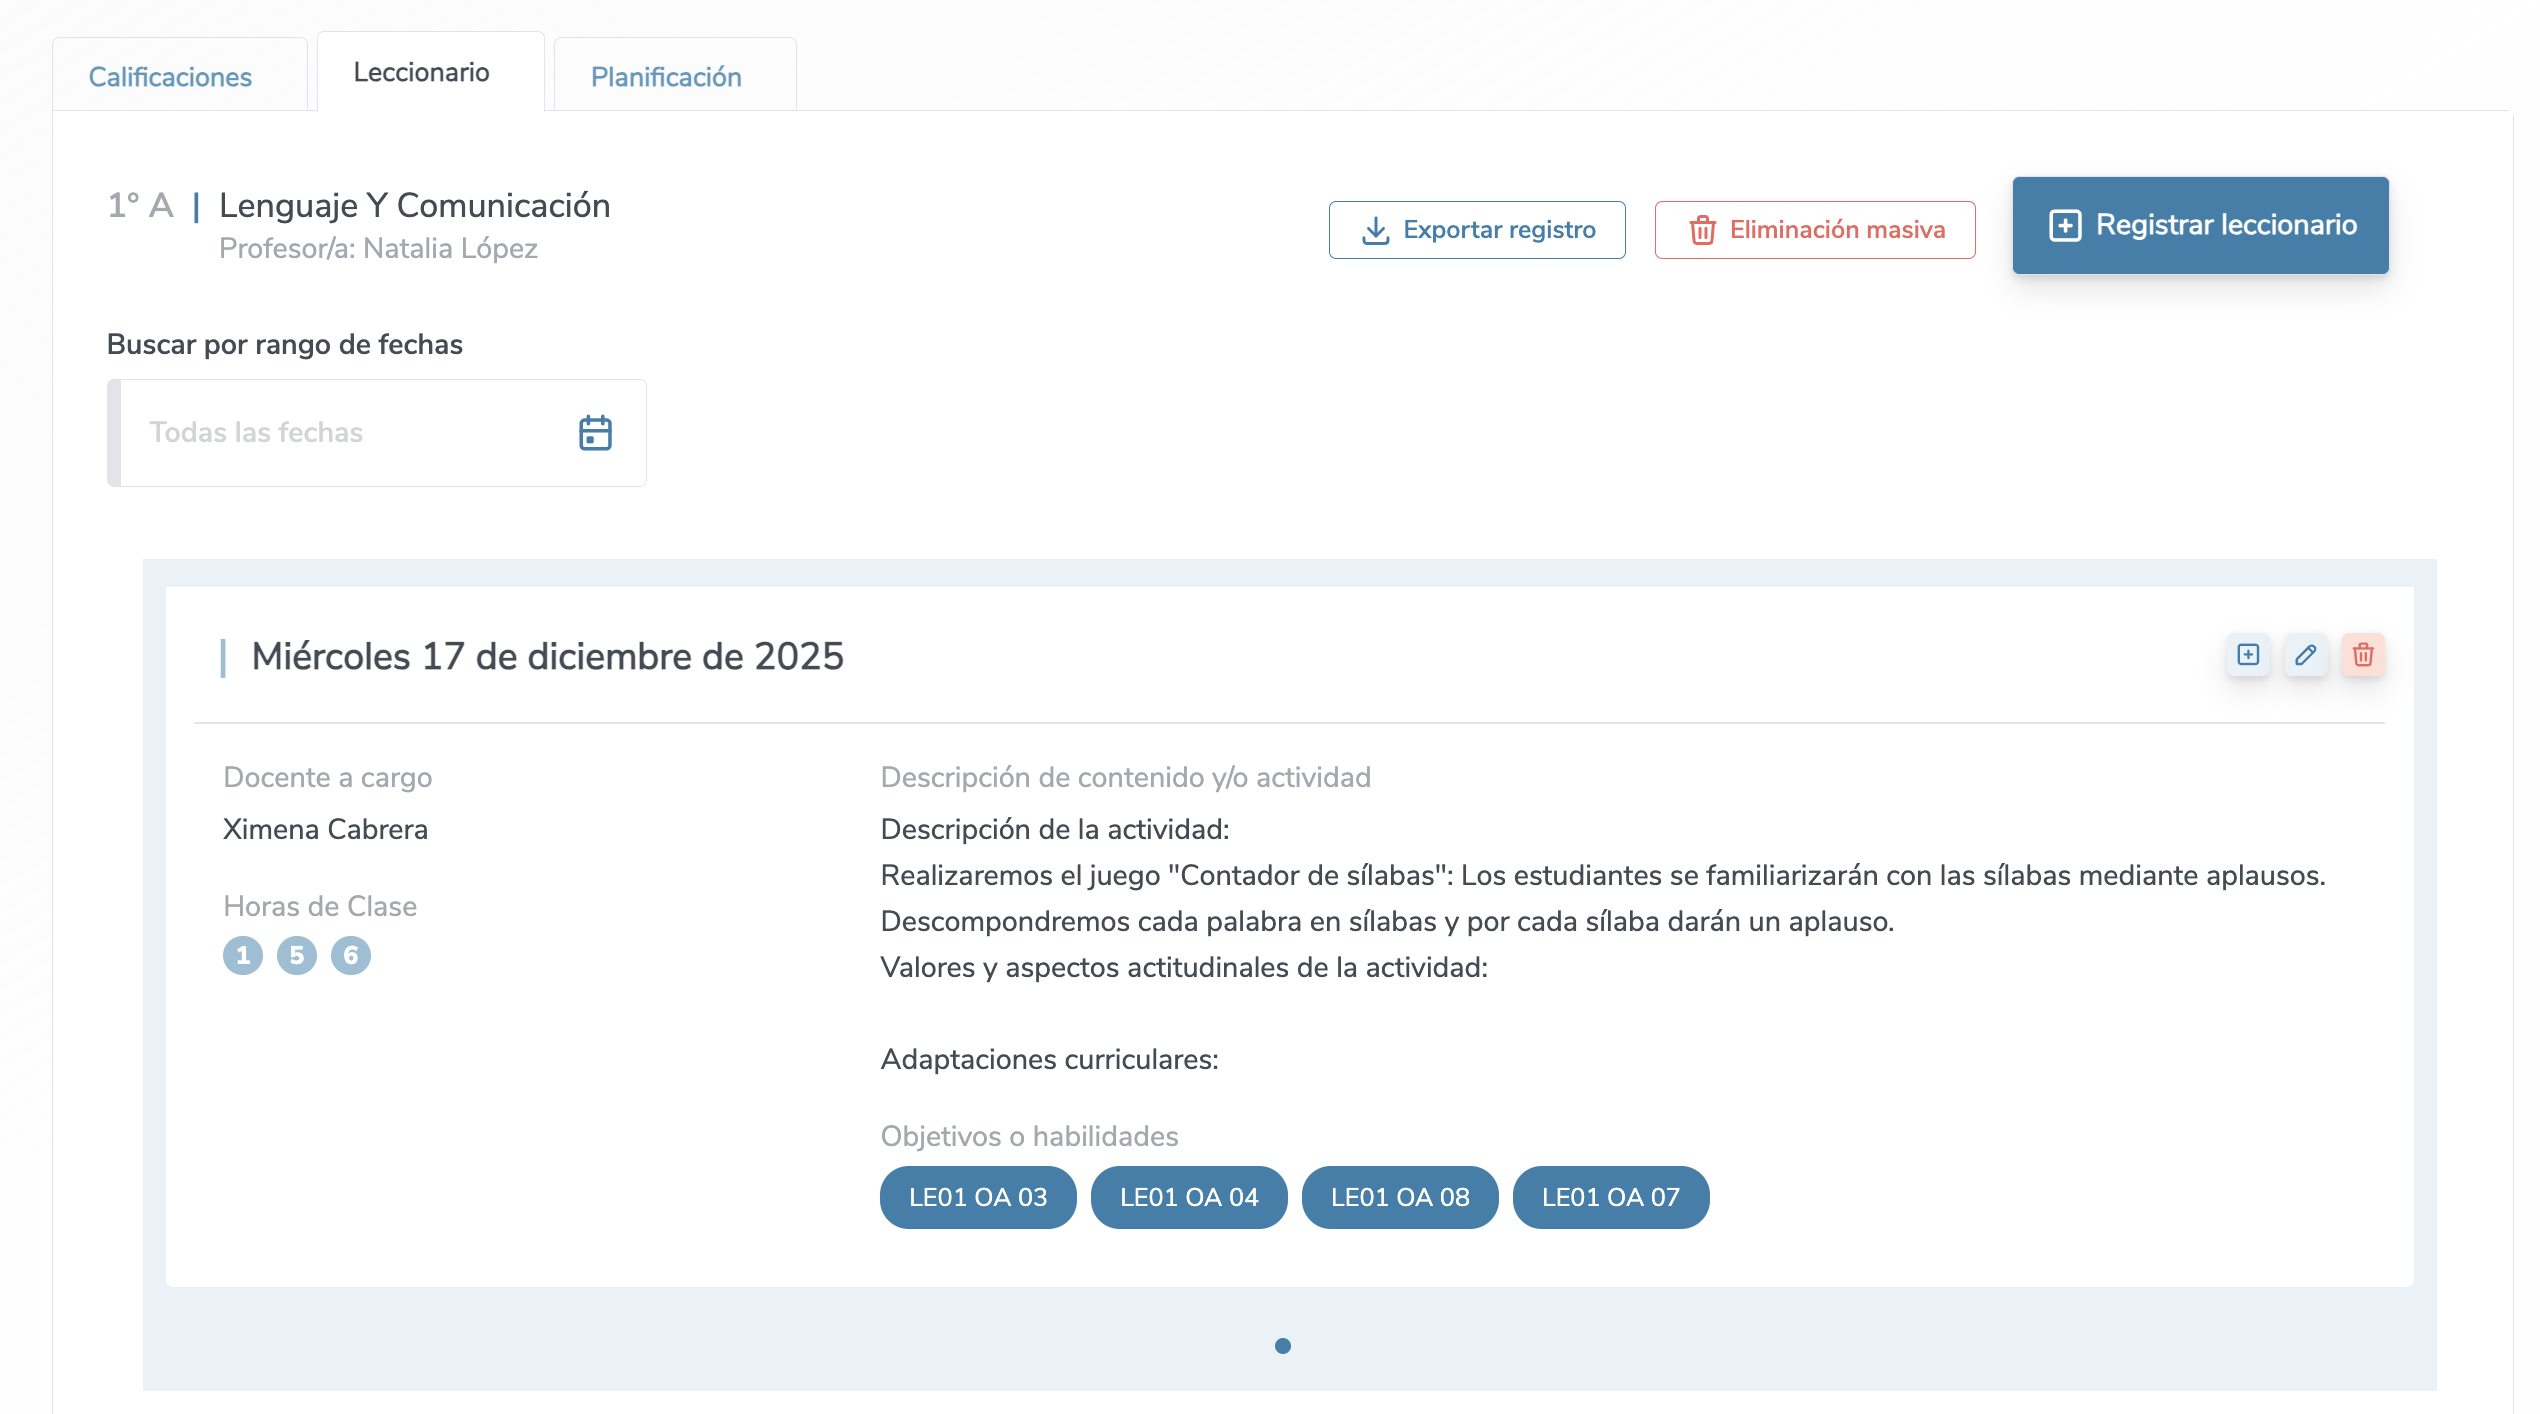Select class hour badge 5

297,956
